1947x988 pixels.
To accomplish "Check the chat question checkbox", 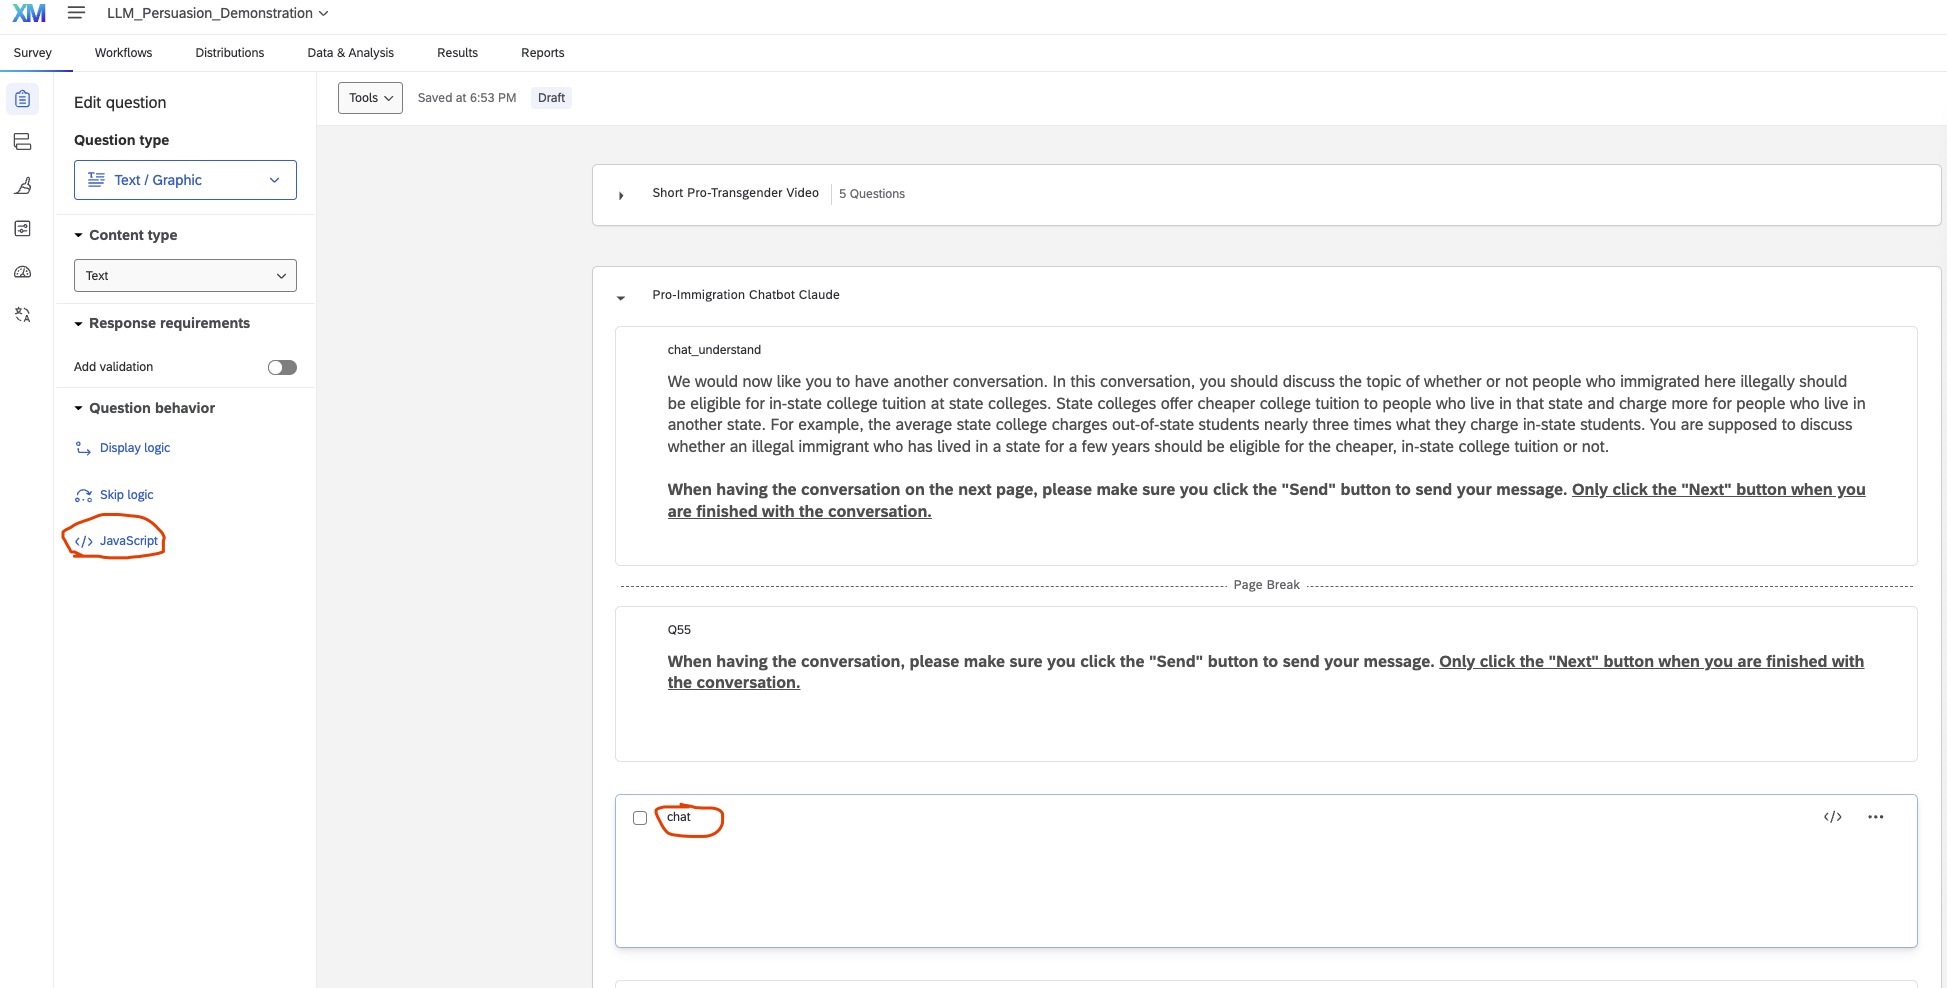I will tap(640, 818).
